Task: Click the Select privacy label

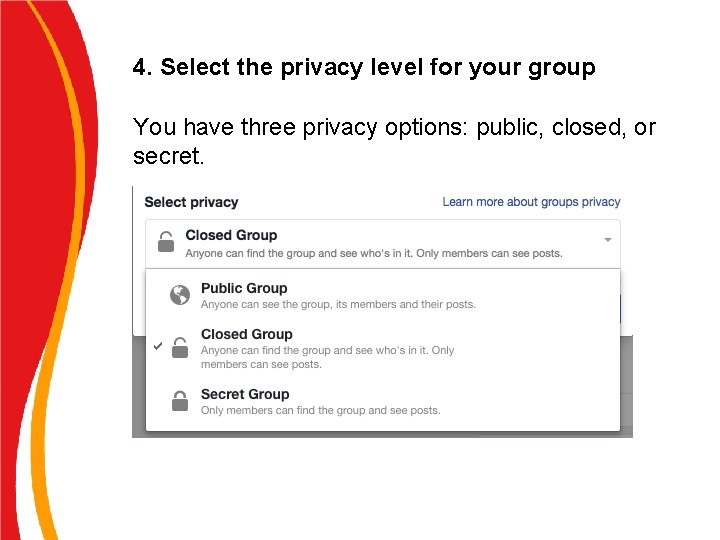Action: pyautogui.click(x=191, y=202)
